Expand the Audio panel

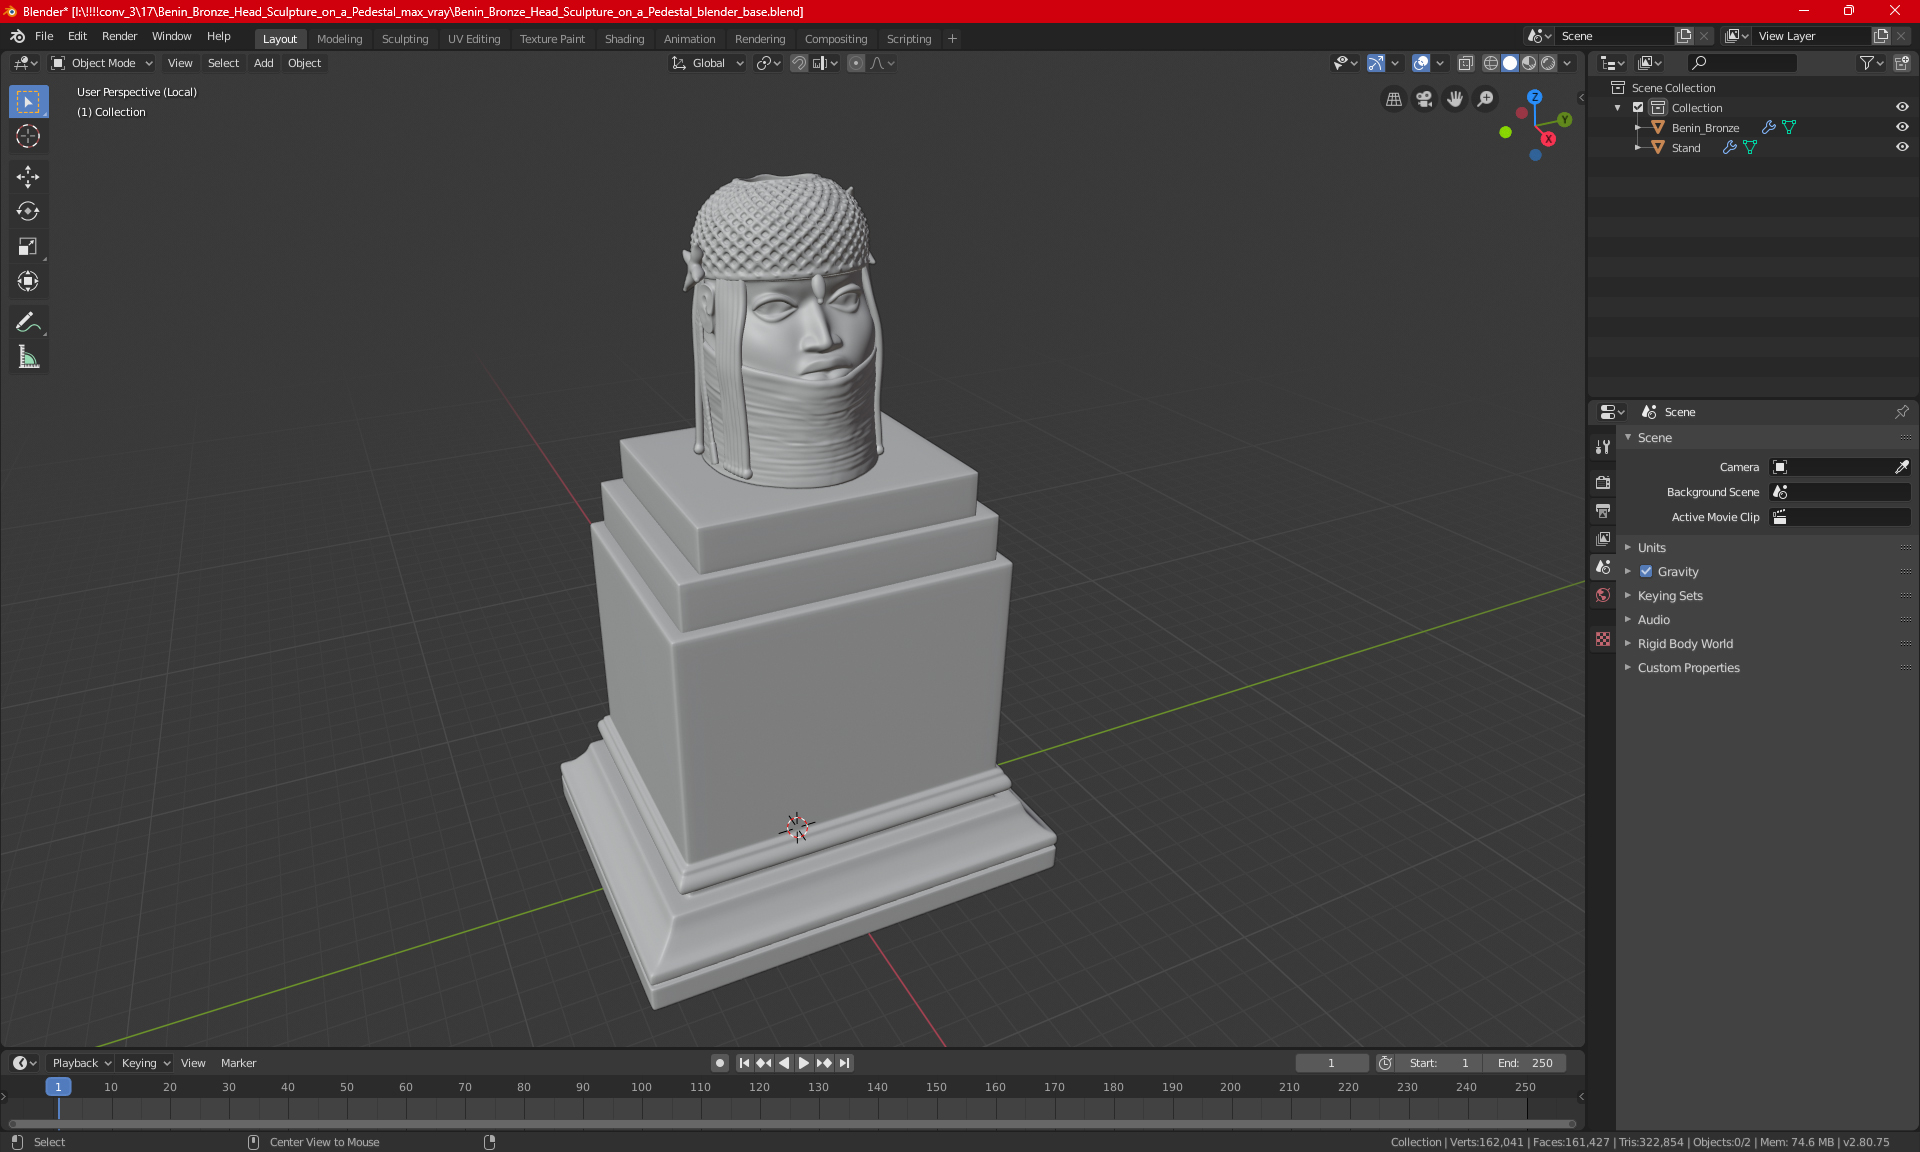pos(1653,620)
